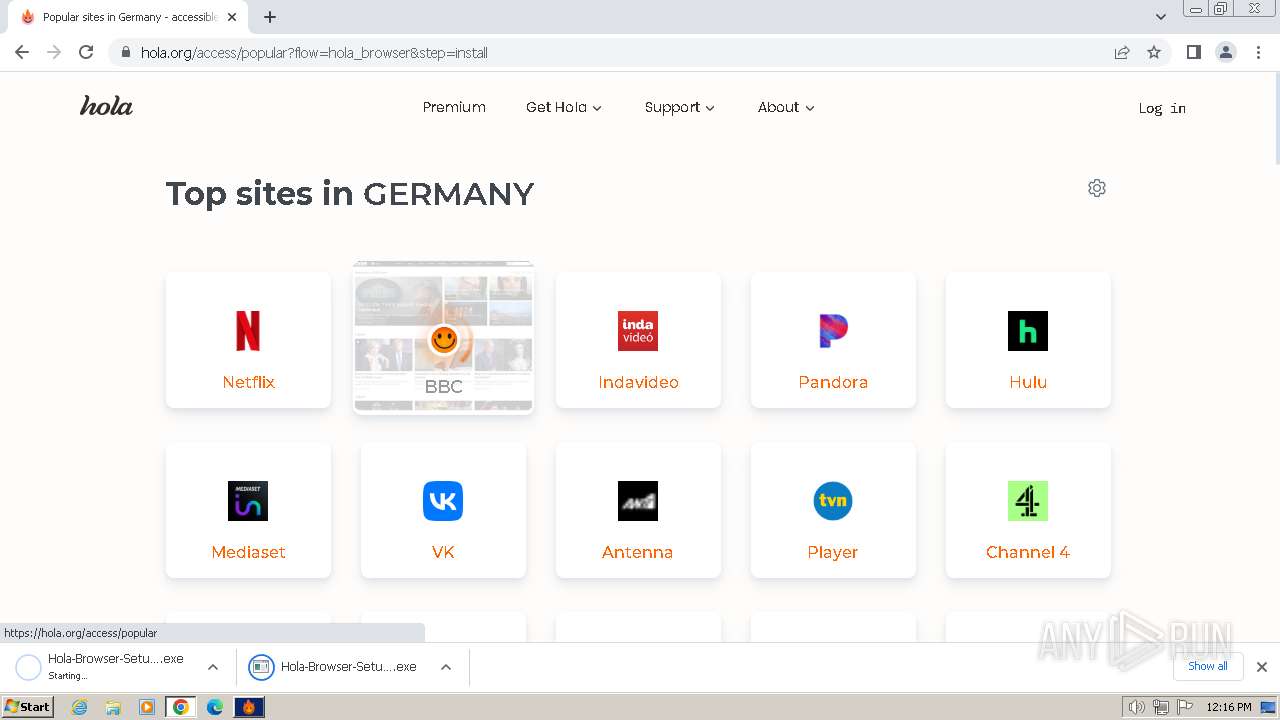Open the Hulu site icon
This screenshot has width=1280, height=720.
coord(1028,331)
